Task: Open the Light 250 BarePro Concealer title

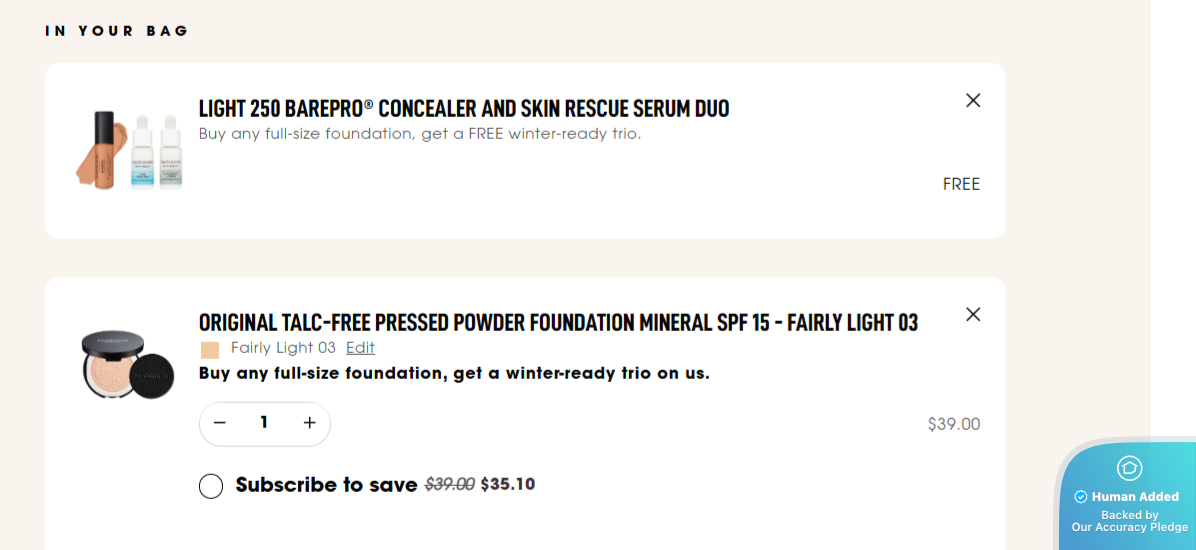Action: coord(464,108)
